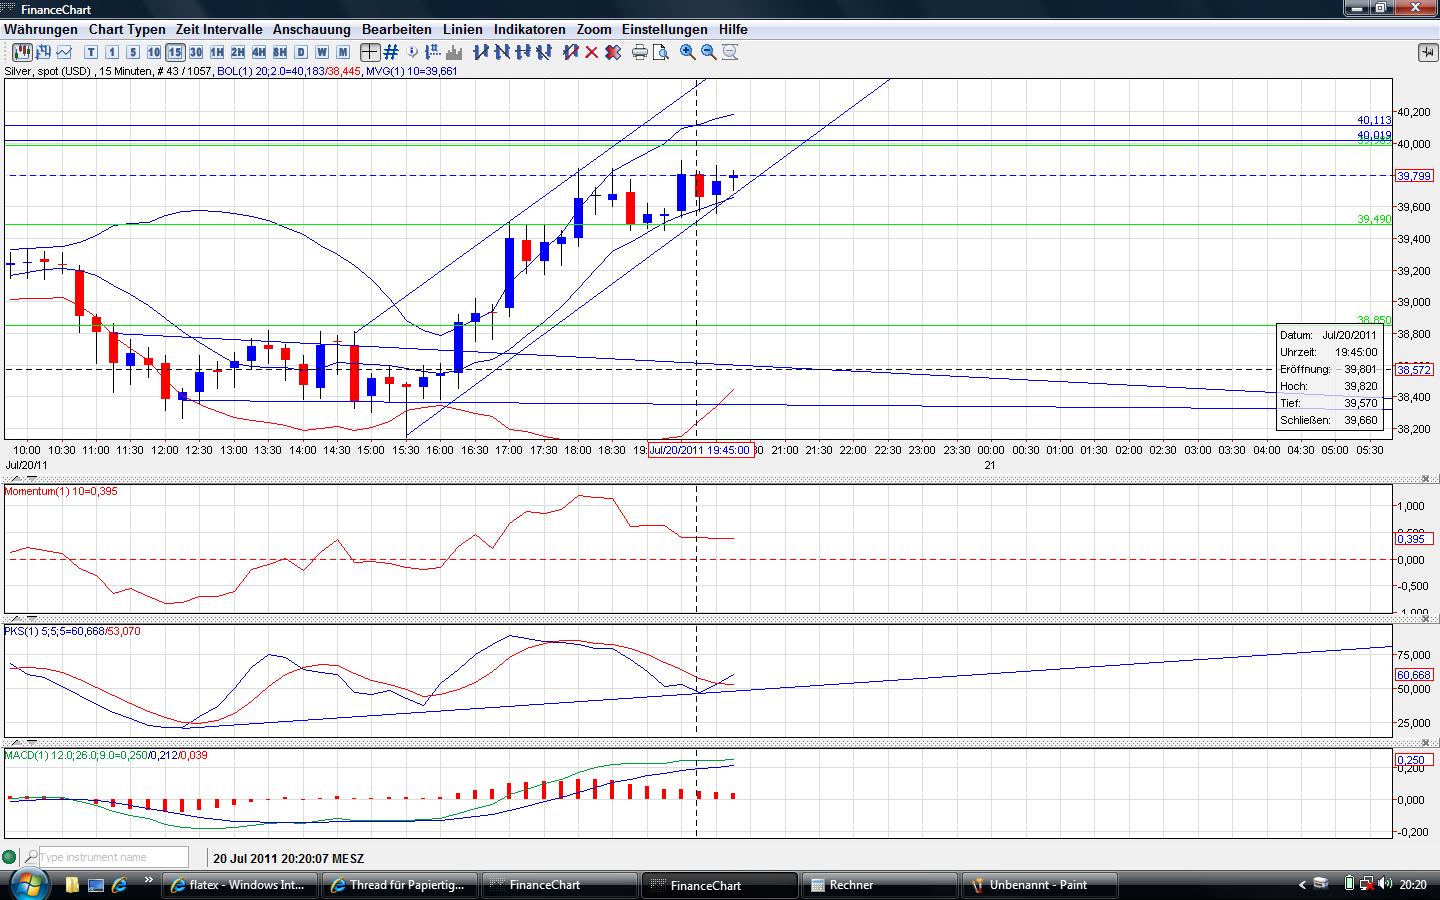Switch to 1 minute interval
Image resolution: width=1440 pixels, height=900 pixels.
click(112, 52)
